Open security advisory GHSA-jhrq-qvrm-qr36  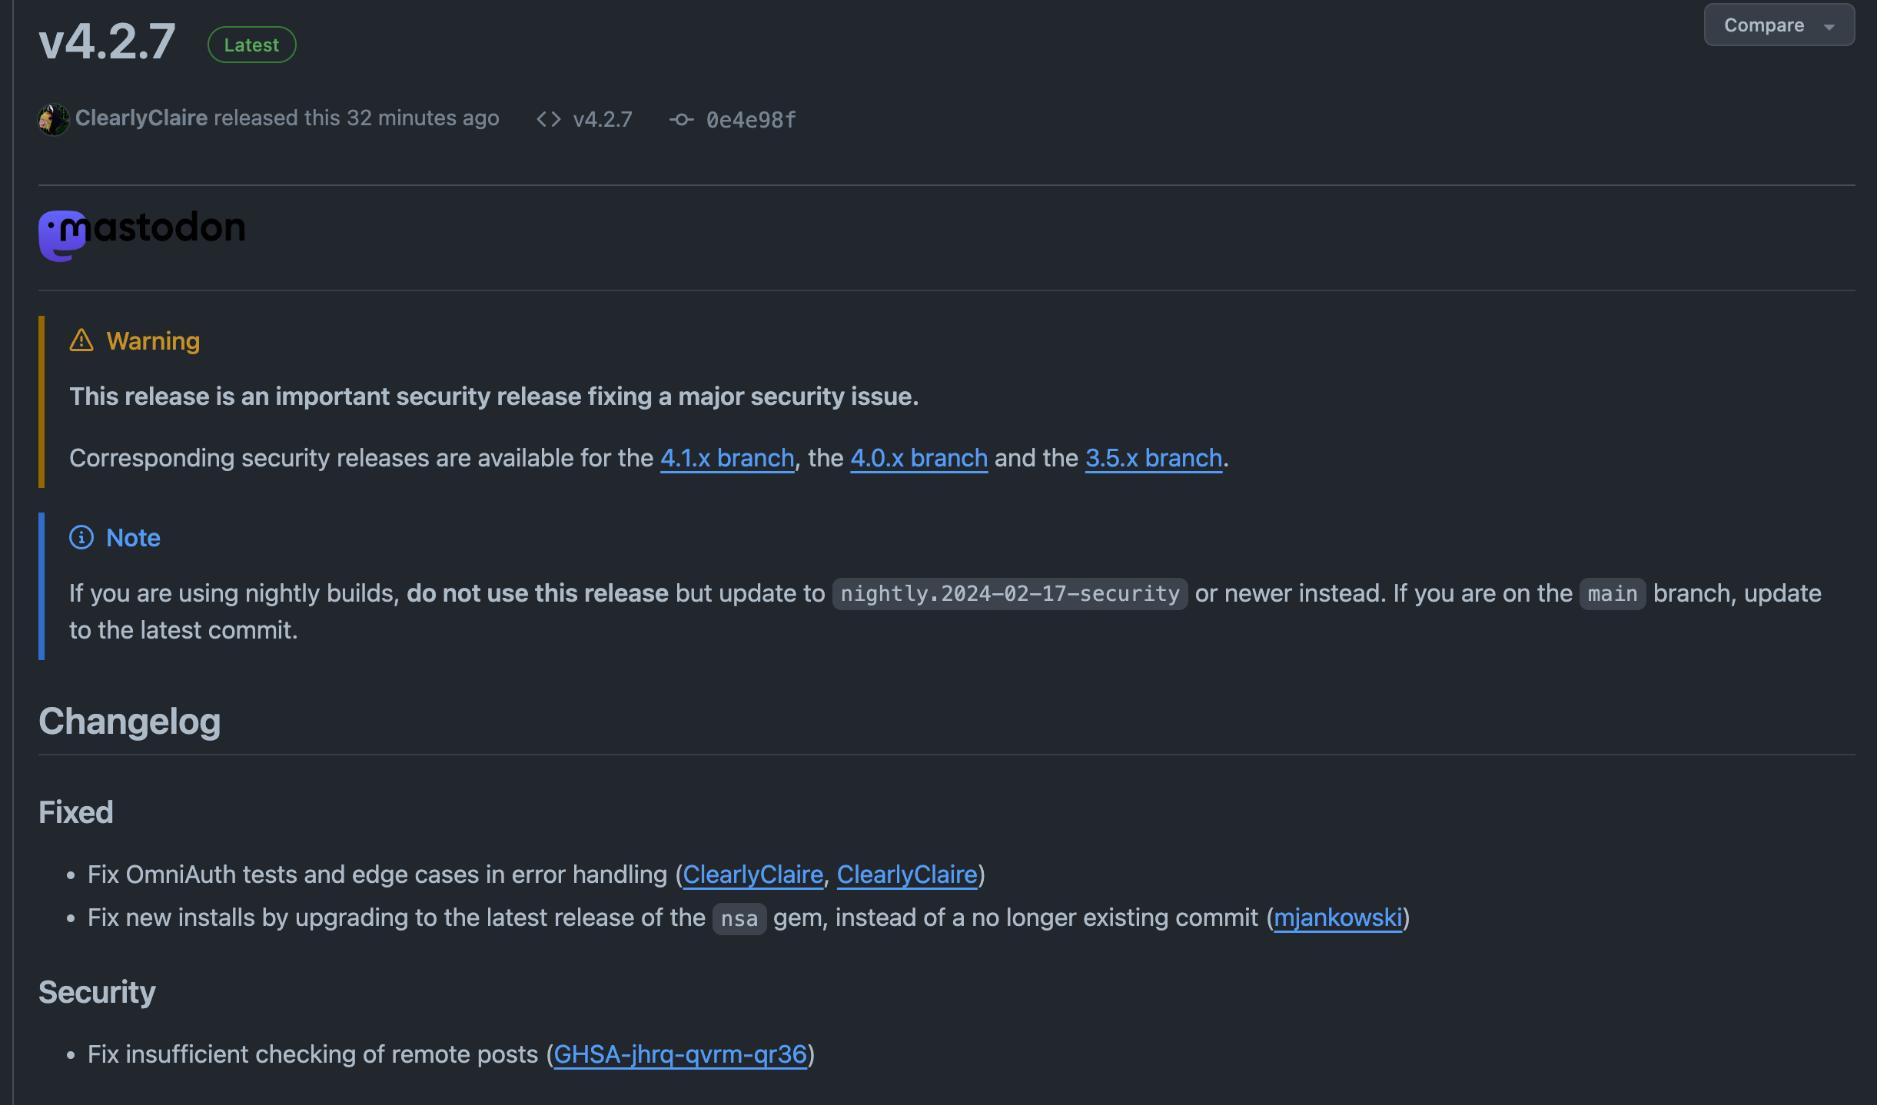coord(680,1055)
